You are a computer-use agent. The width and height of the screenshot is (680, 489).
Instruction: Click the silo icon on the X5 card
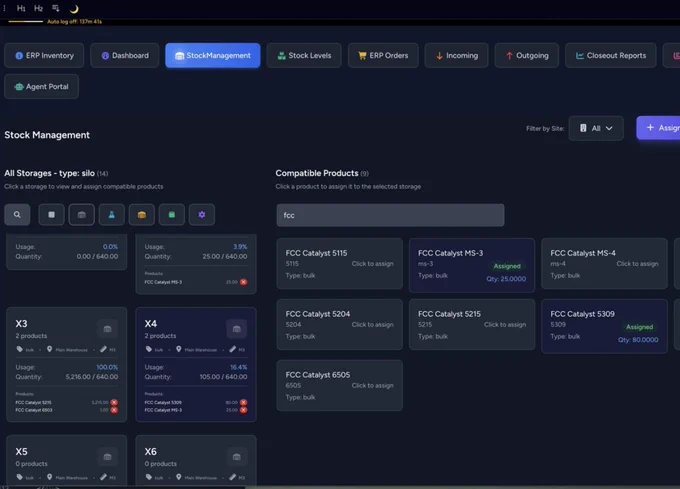pos(108,457)
